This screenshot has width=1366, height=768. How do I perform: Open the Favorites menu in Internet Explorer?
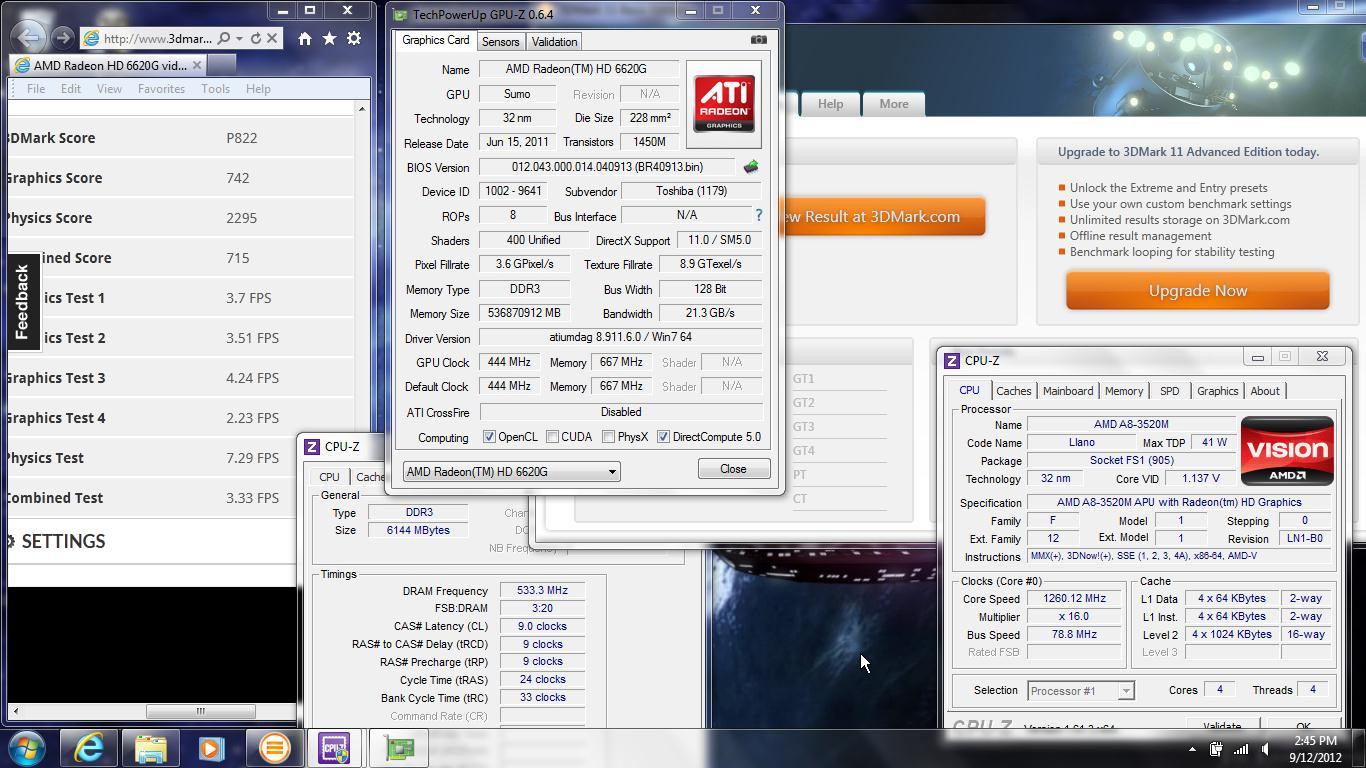(161, 89)
